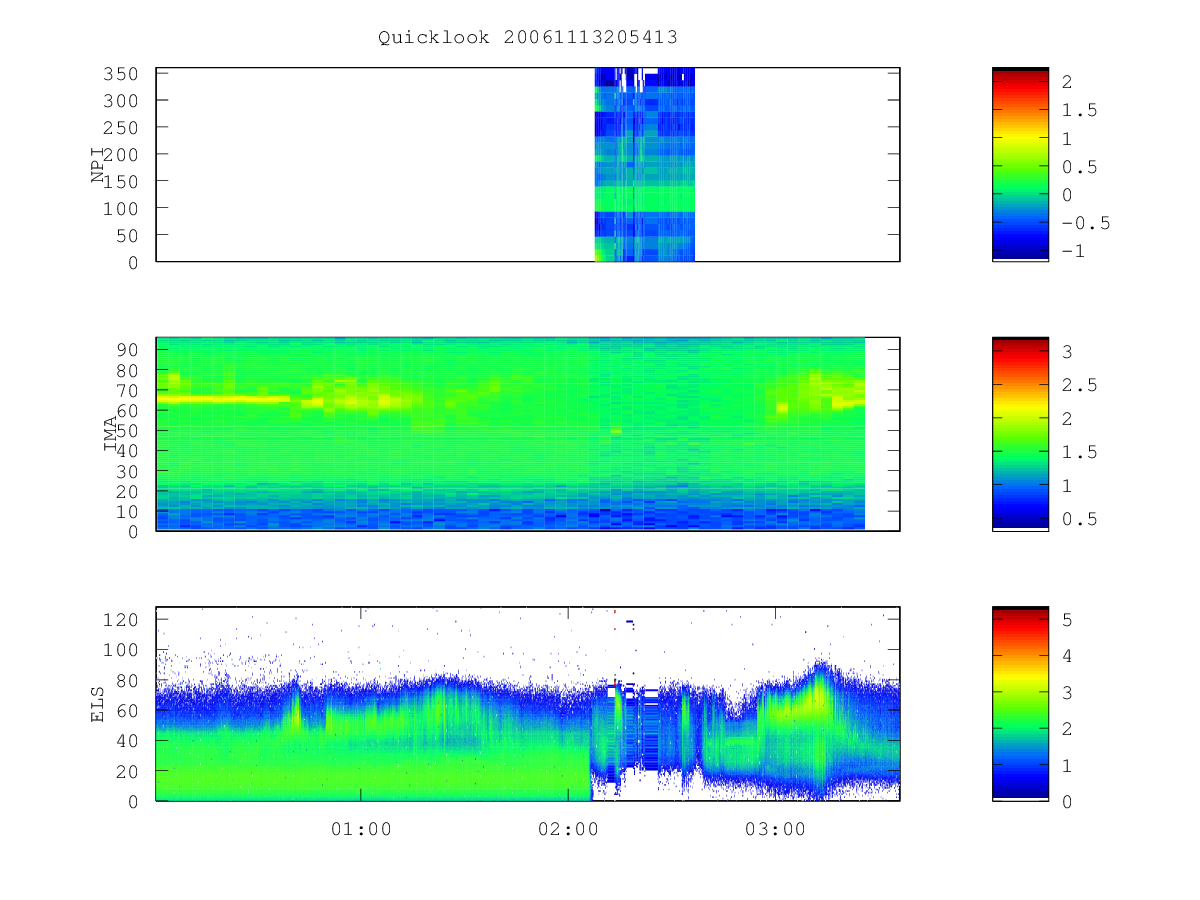Select the NPI y-axis label
The width and height of the screenshot is (1200, 900).
coord(98,164)
